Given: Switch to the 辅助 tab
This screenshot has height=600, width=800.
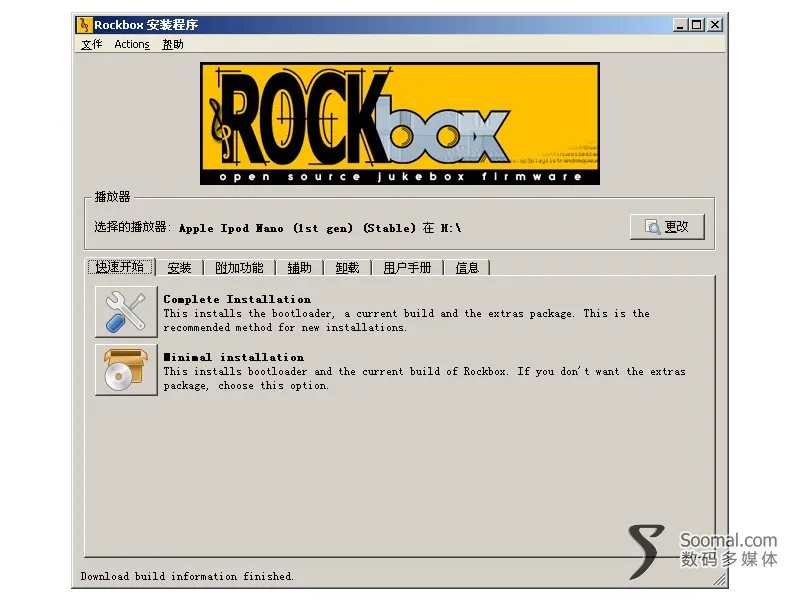Looking at the screenshot, I should click(x=299, y=268).
